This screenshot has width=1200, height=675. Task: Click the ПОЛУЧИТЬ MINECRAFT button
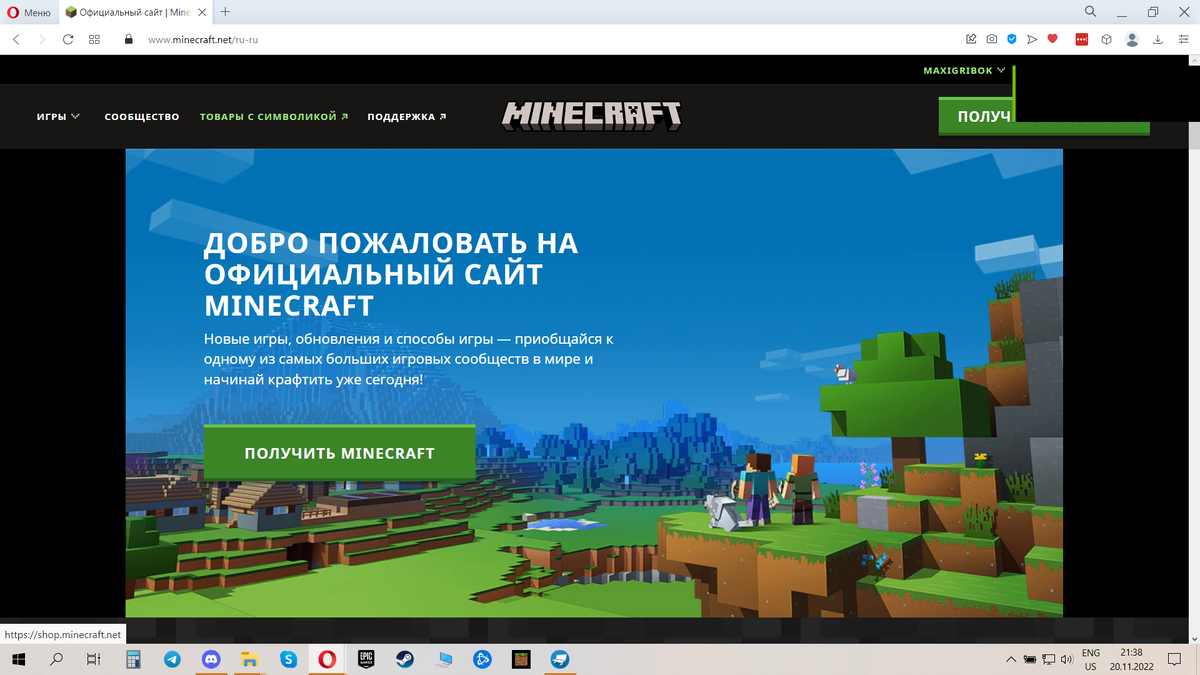[x=339, y=452]
